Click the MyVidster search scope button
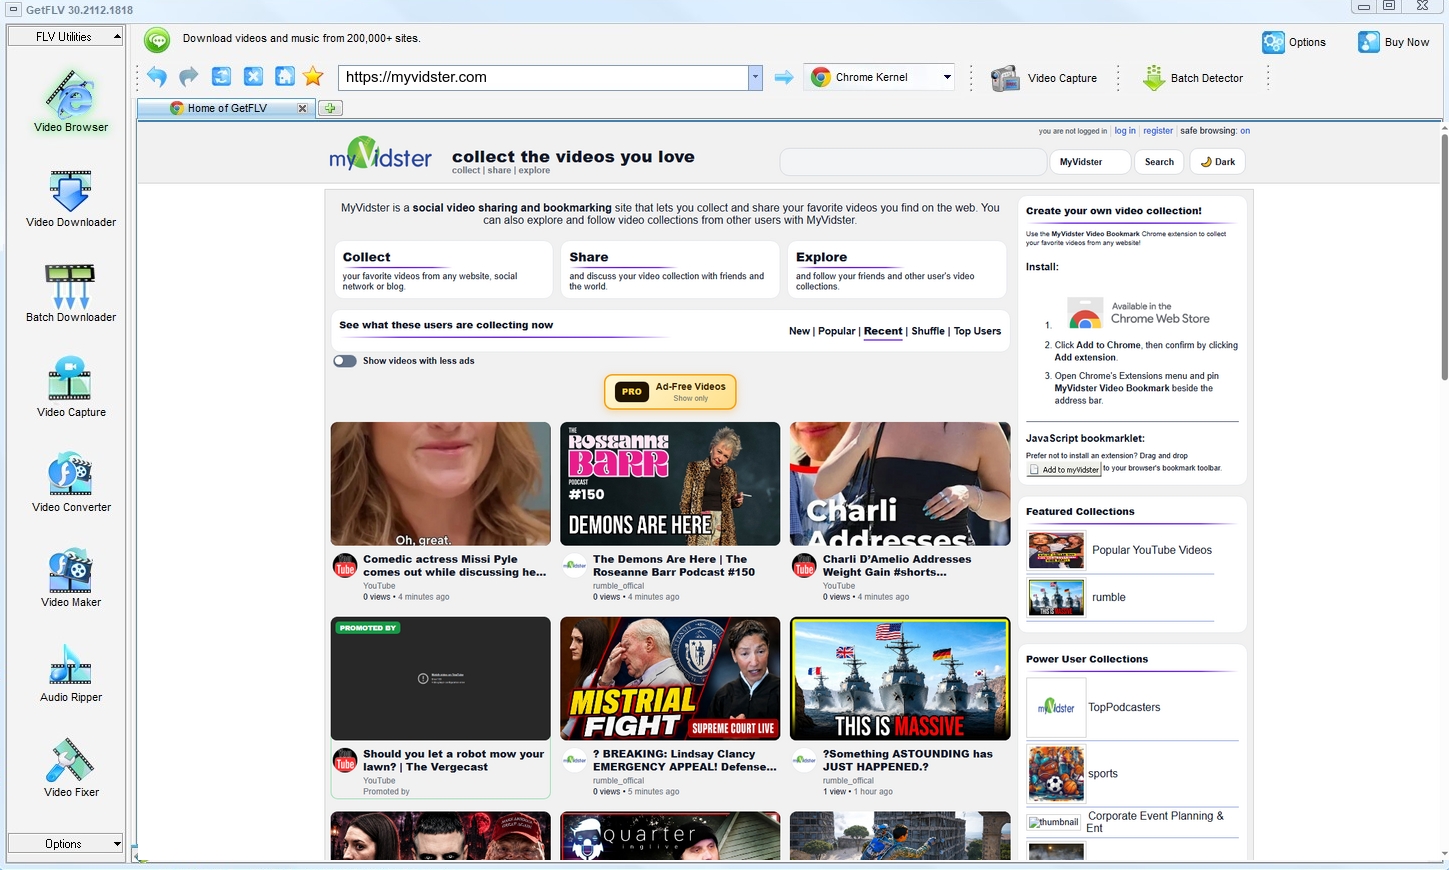 [x=1090, y=162]
